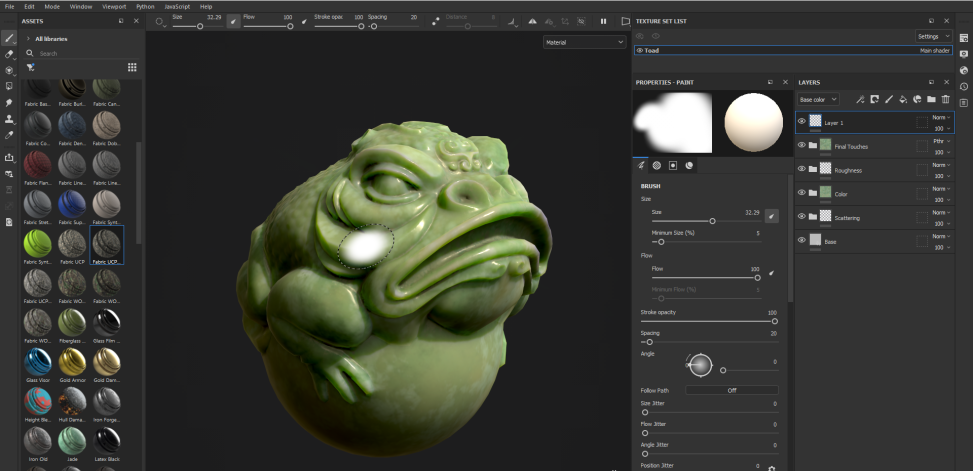
Task: Select the Material picker eyedropper
Action: [9, 135]
